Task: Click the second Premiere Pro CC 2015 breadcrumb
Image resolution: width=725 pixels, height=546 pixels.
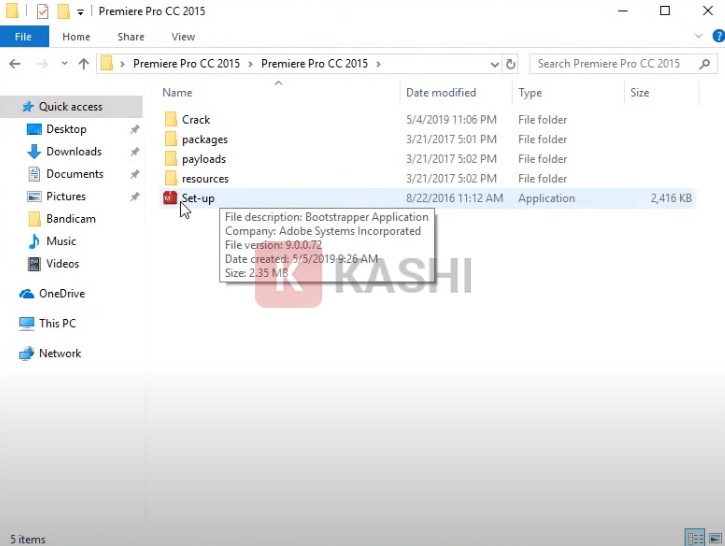Action: [314, 64]
